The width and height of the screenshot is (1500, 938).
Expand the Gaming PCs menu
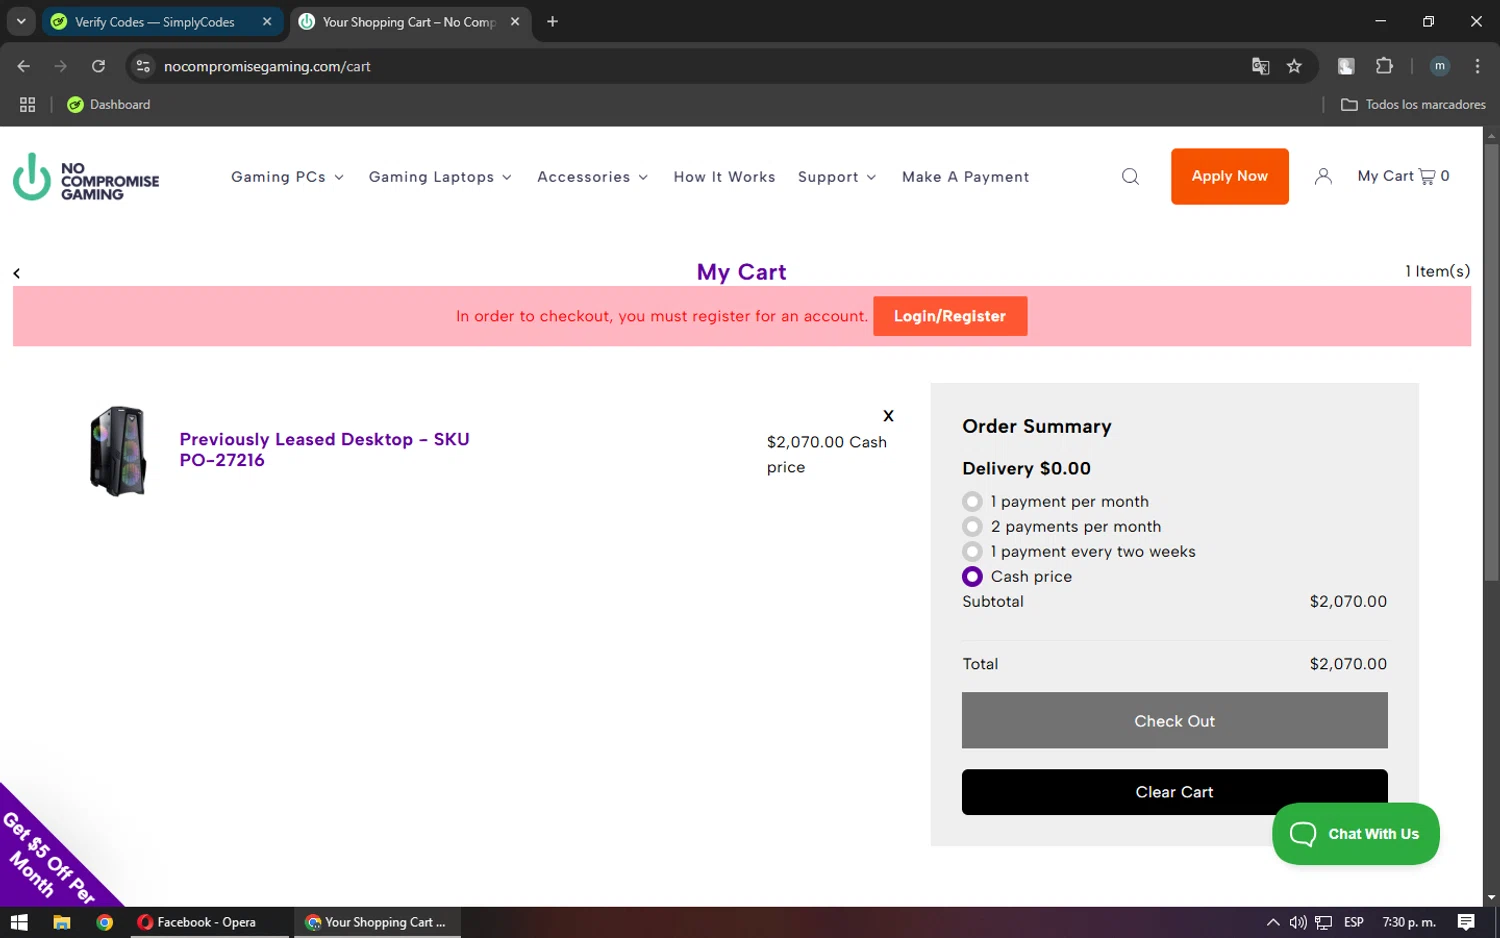(287, 177)
